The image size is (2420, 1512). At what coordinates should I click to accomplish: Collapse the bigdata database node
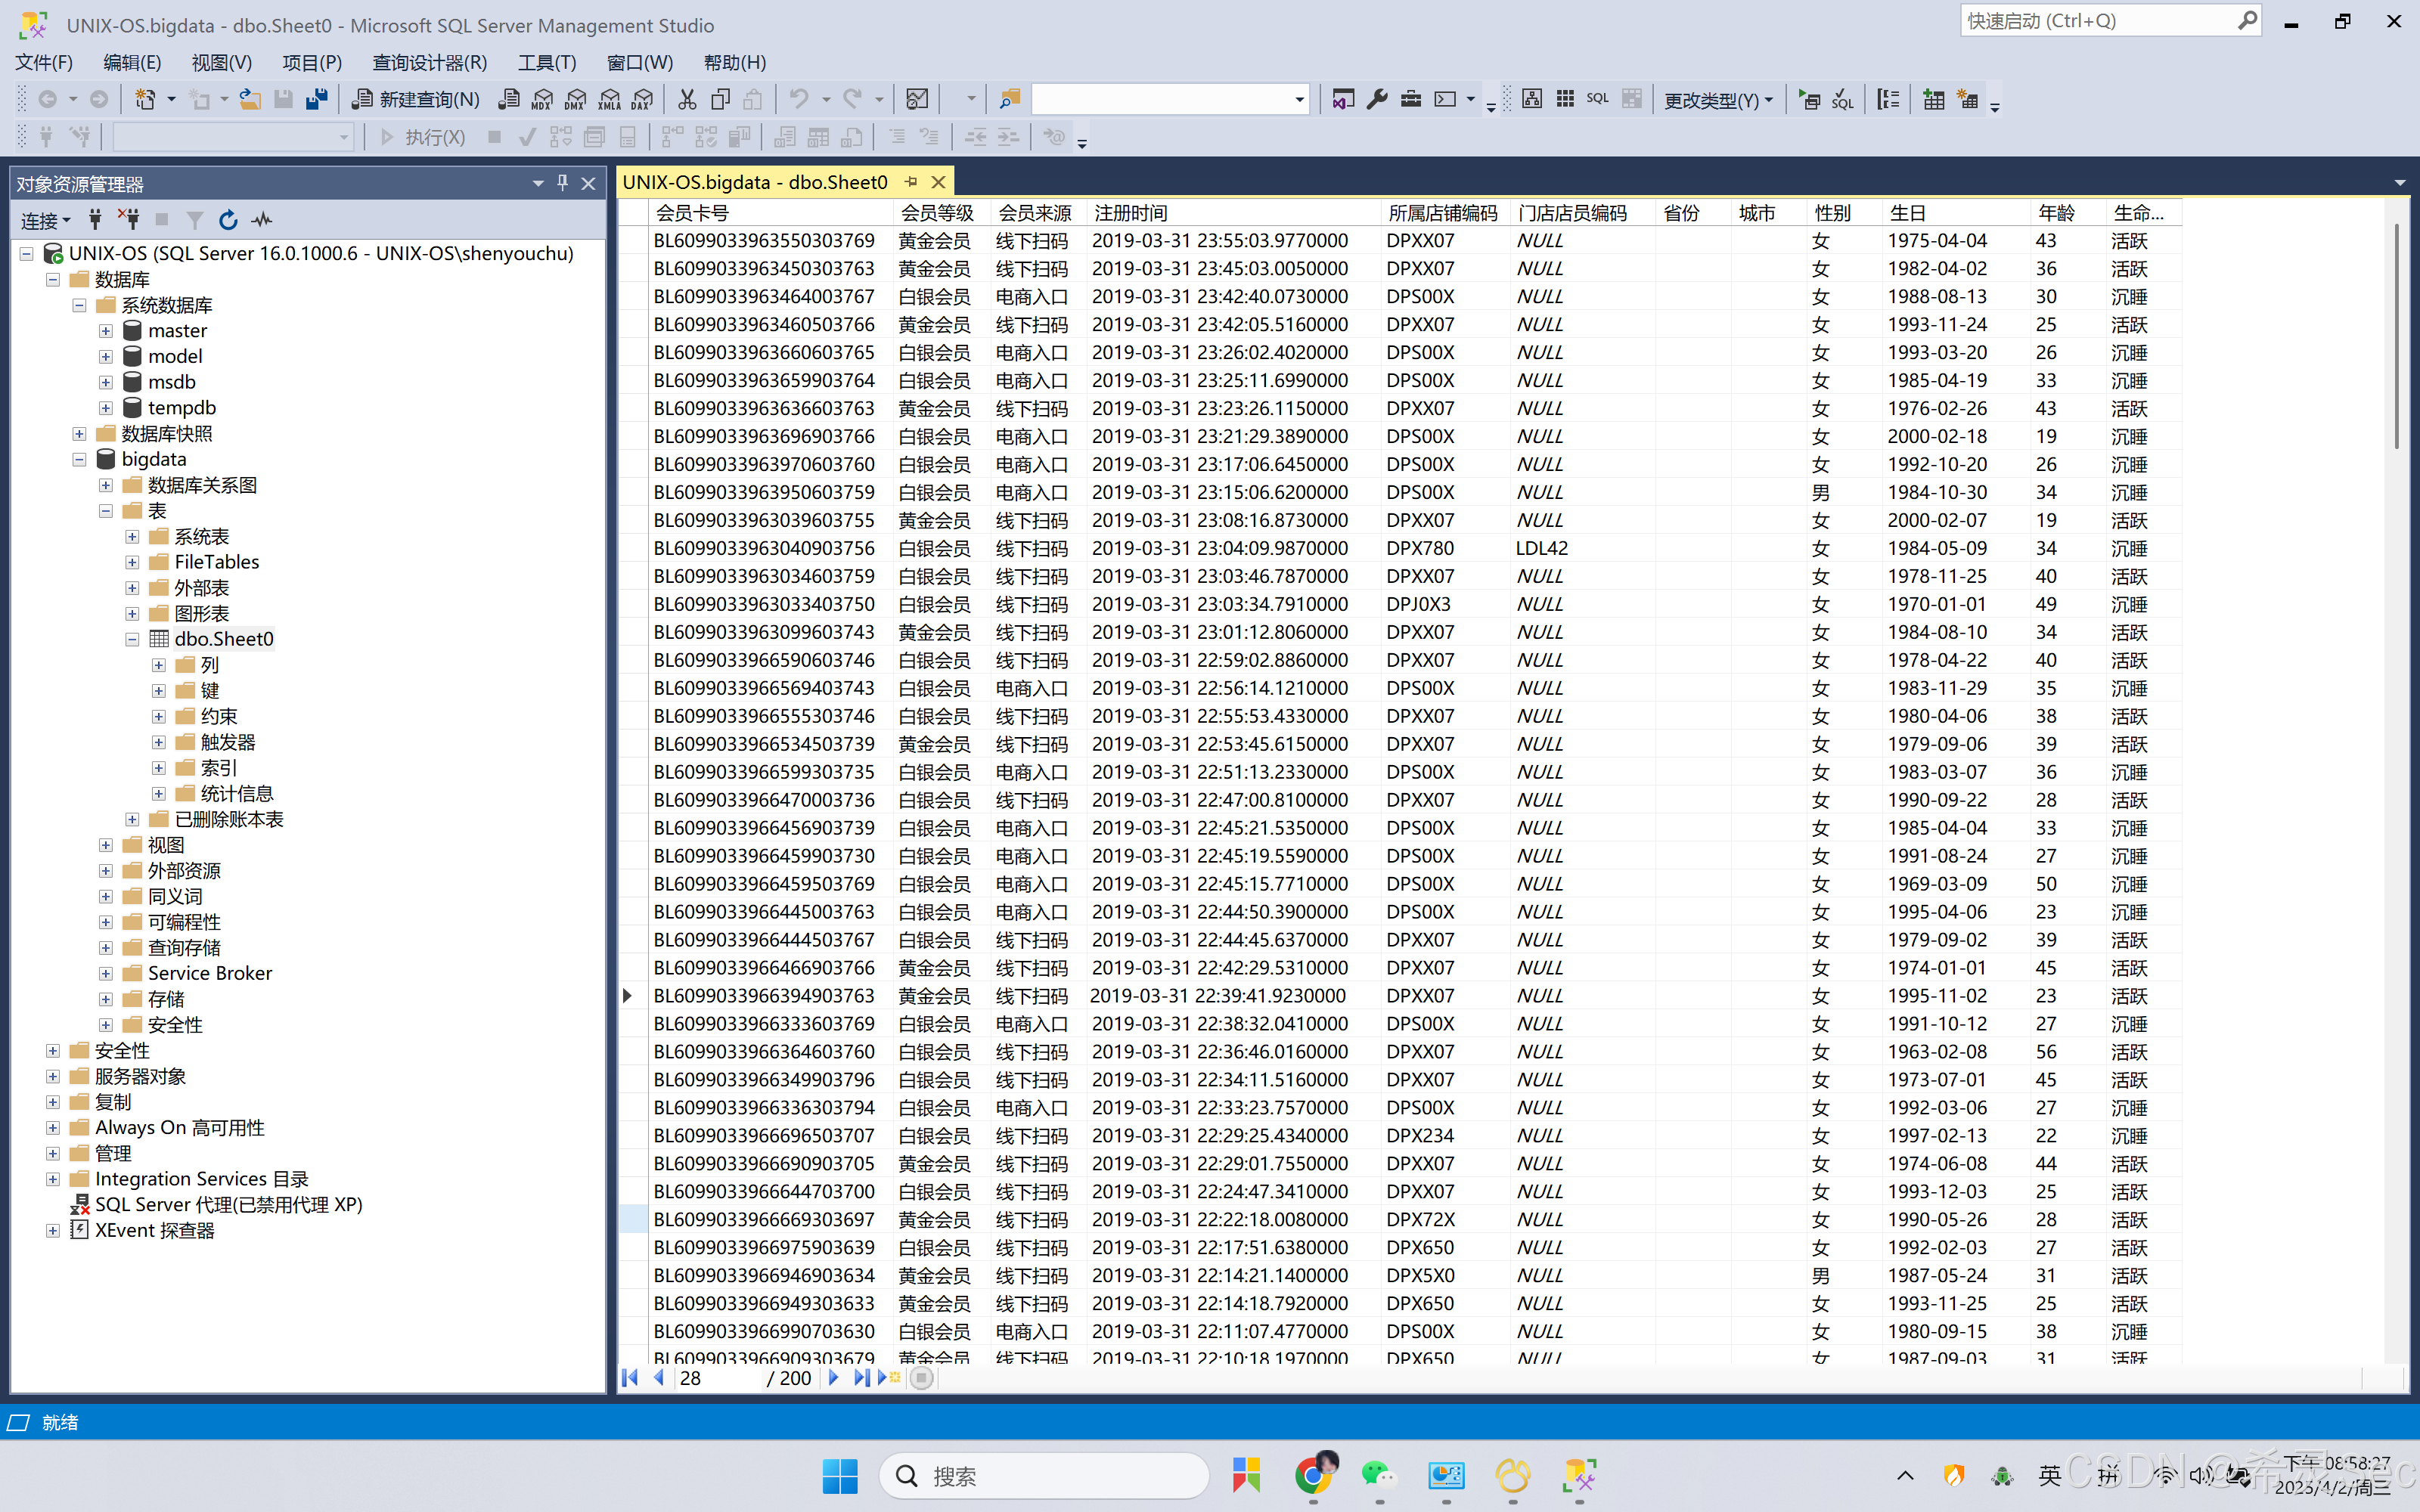pyautogui.click(x=79, y=459)
